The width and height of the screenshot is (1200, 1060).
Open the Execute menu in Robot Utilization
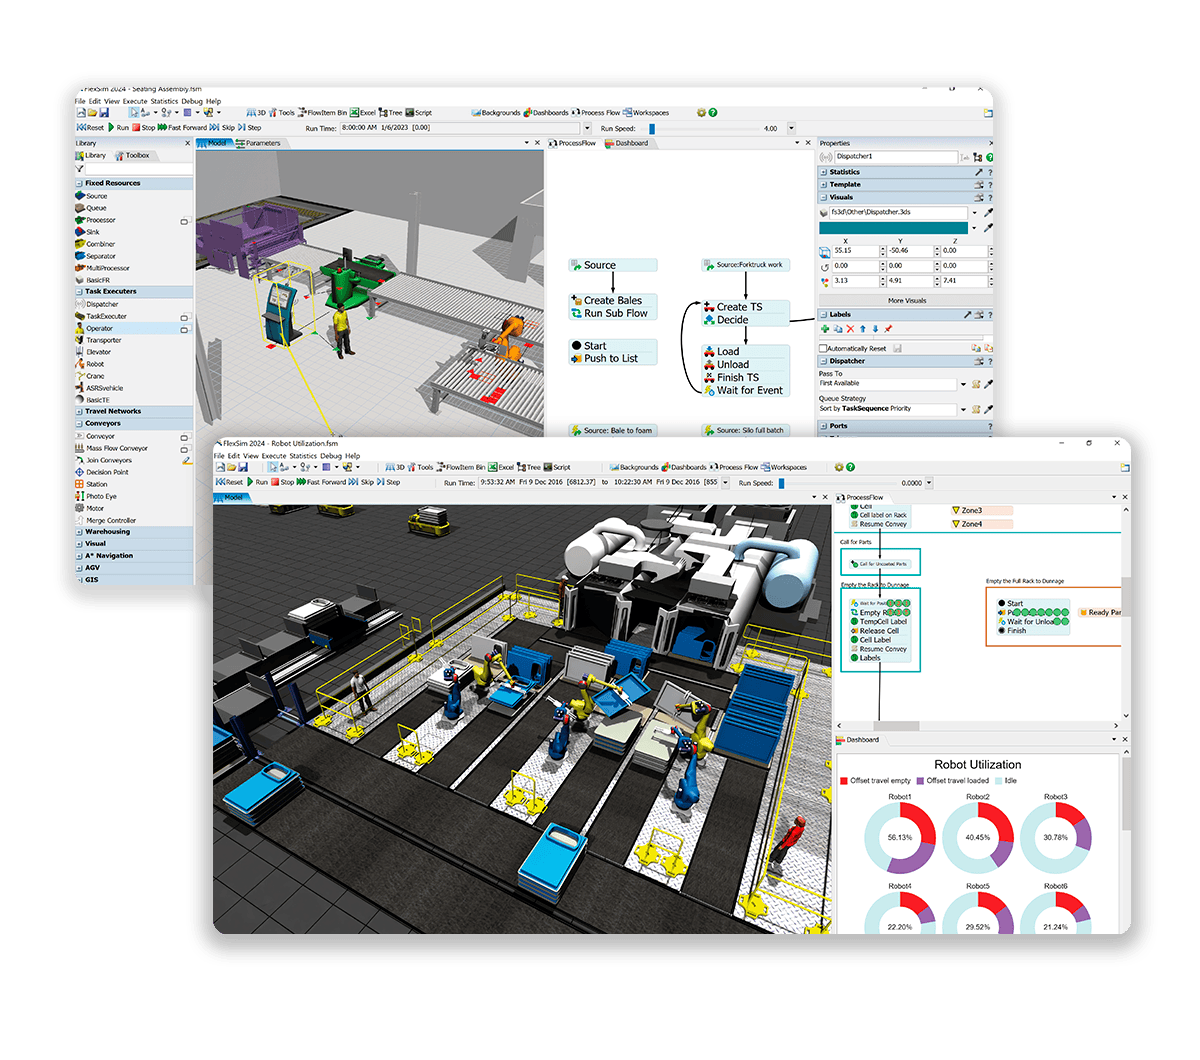[x=274, y=456]
